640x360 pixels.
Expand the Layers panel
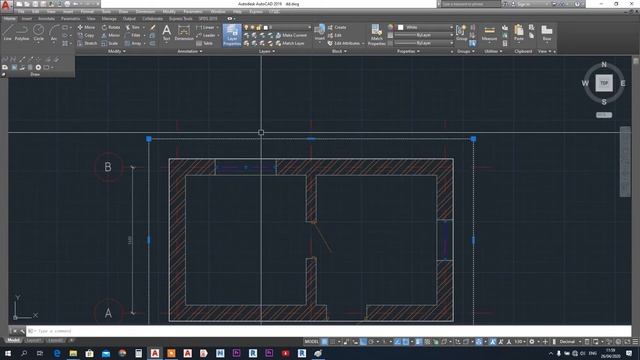267,51
